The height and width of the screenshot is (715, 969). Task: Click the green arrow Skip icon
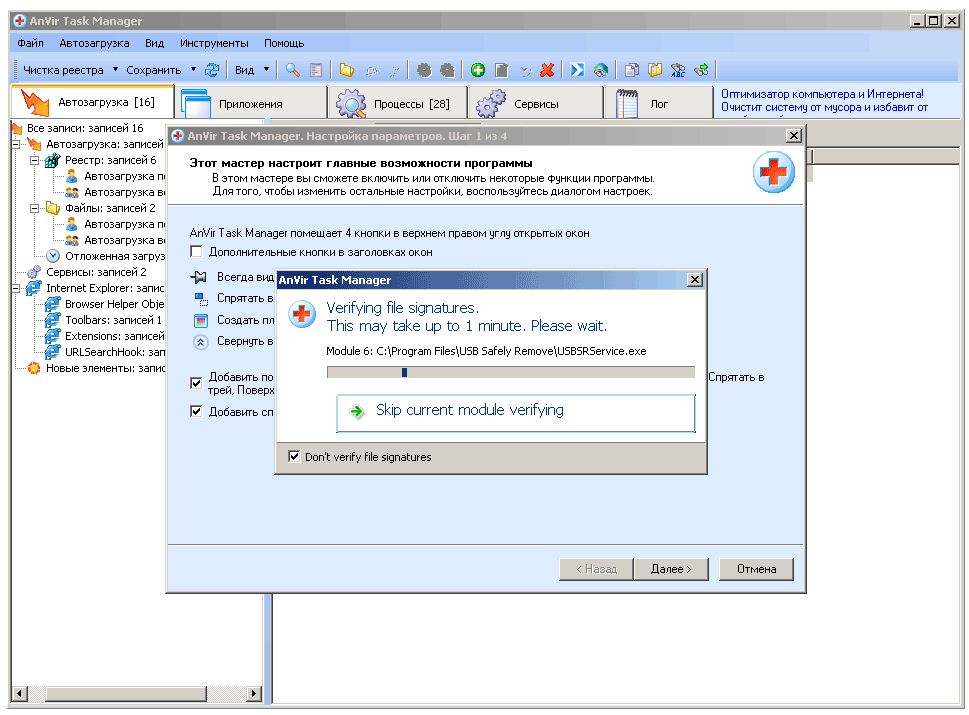[x=357, y=411]
